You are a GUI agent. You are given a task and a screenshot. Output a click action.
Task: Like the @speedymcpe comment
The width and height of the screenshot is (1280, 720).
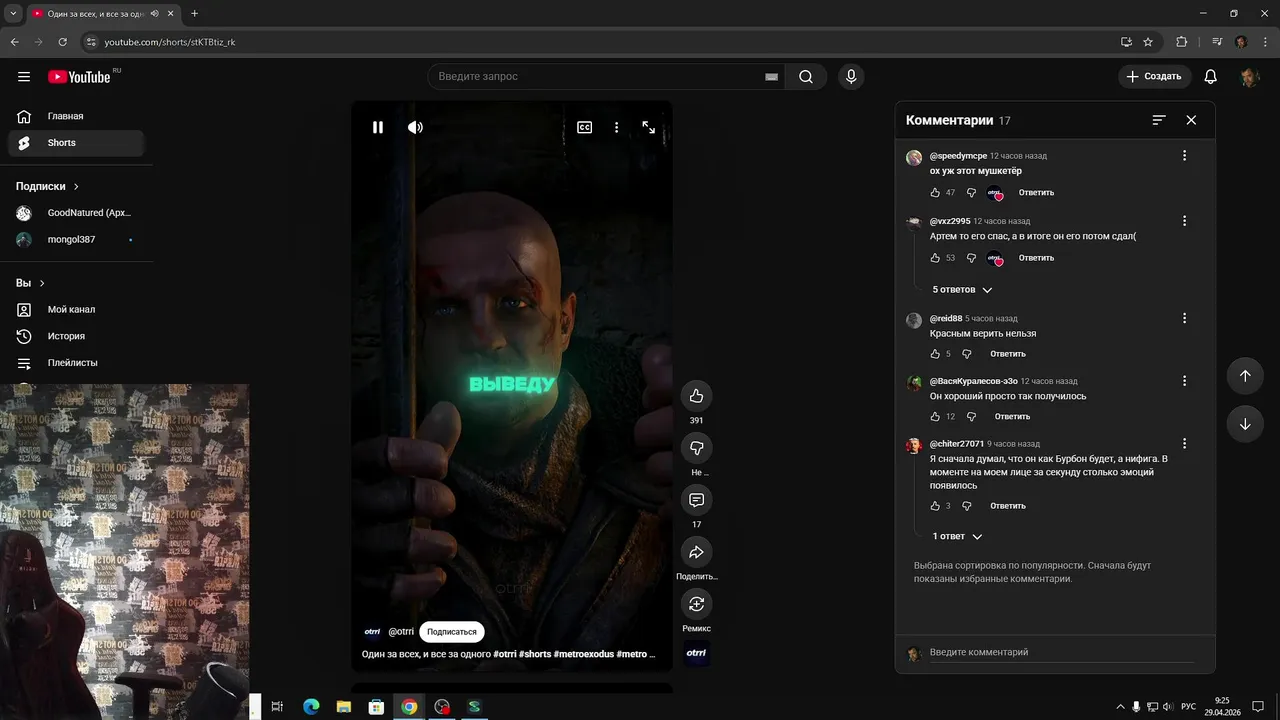[935, 192]
